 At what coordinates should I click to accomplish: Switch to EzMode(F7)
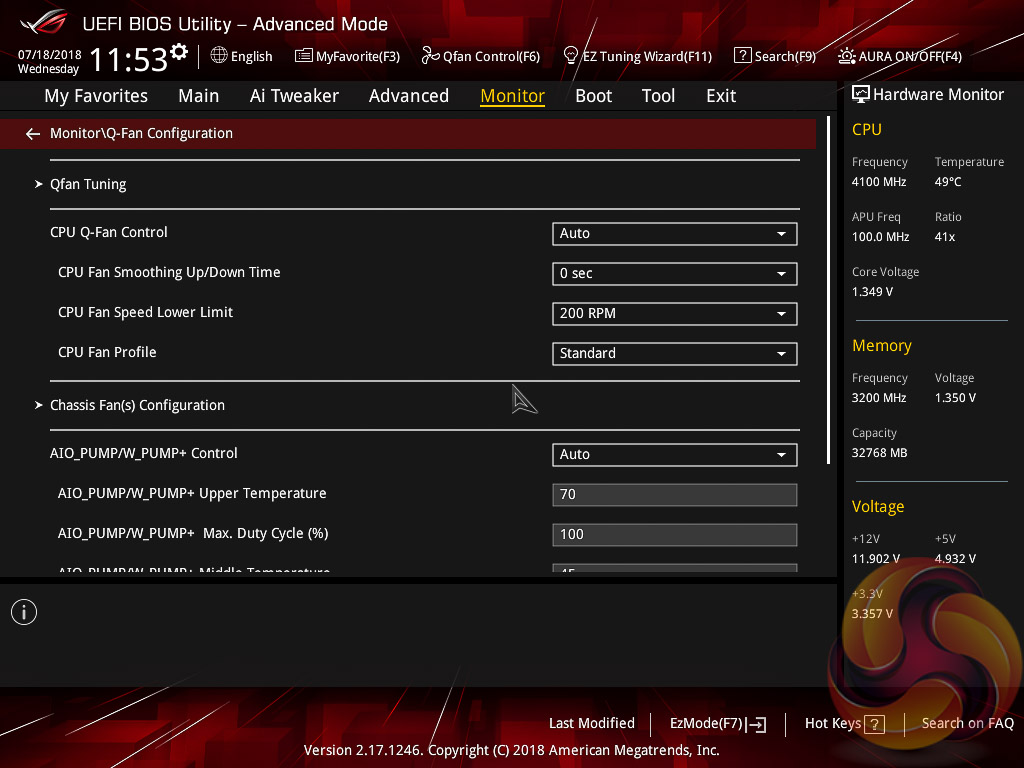[x=717, y=724]
